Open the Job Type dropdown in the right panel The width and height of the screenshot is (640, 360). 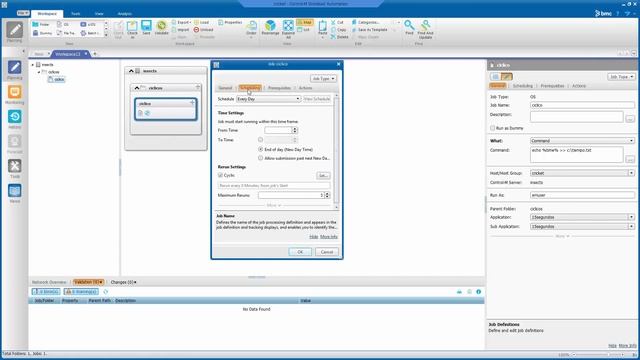click(x=621, y=77)
